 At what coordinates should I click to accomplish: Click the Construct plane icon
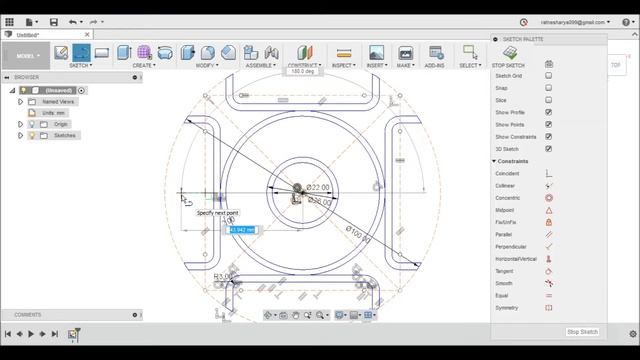pos(304,53)
